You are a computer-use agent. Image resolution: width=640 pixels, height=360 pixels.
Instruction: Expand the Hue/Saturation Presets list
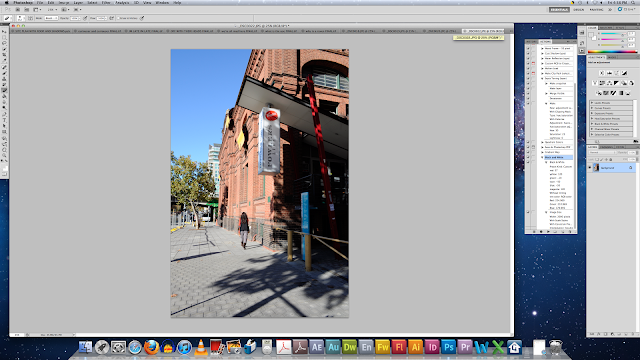click(x=592, y=118)
